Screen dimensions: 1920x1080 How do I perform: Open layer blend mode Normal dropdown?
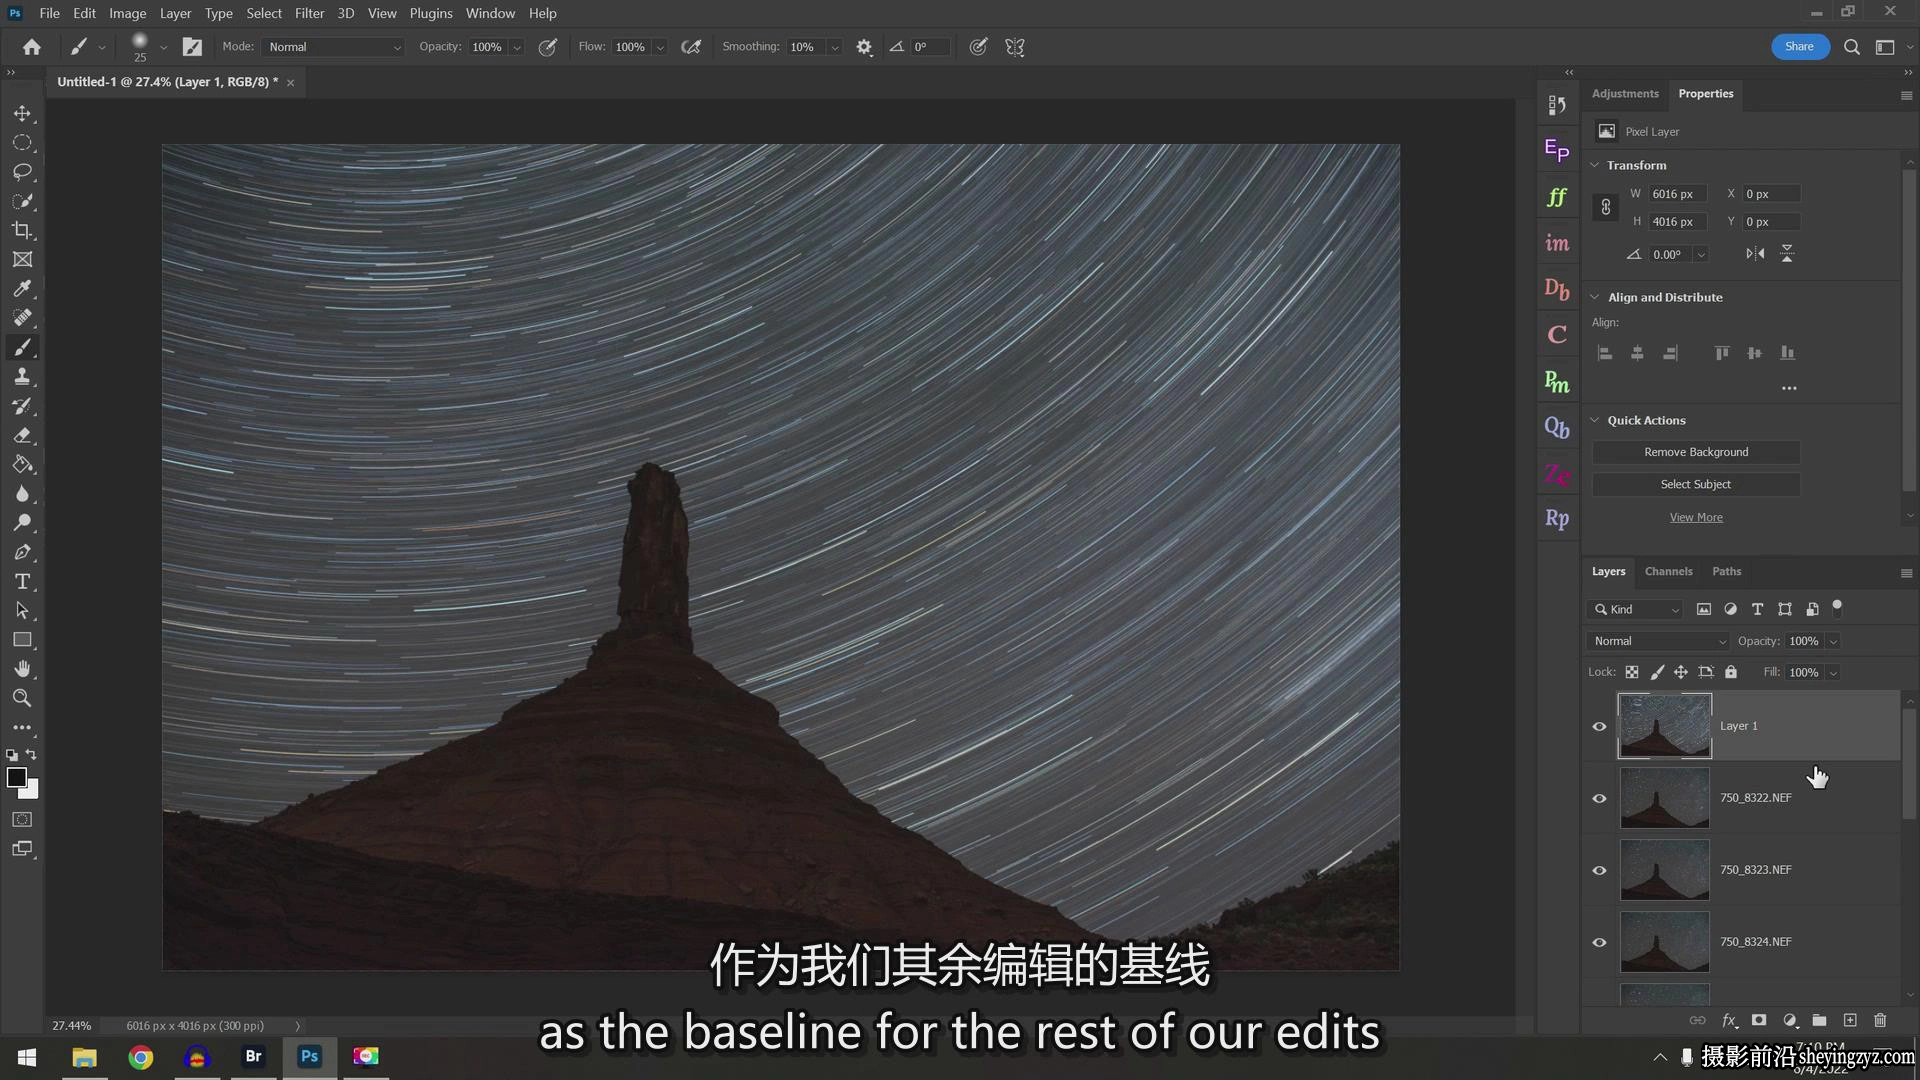tap(1658, 641)
